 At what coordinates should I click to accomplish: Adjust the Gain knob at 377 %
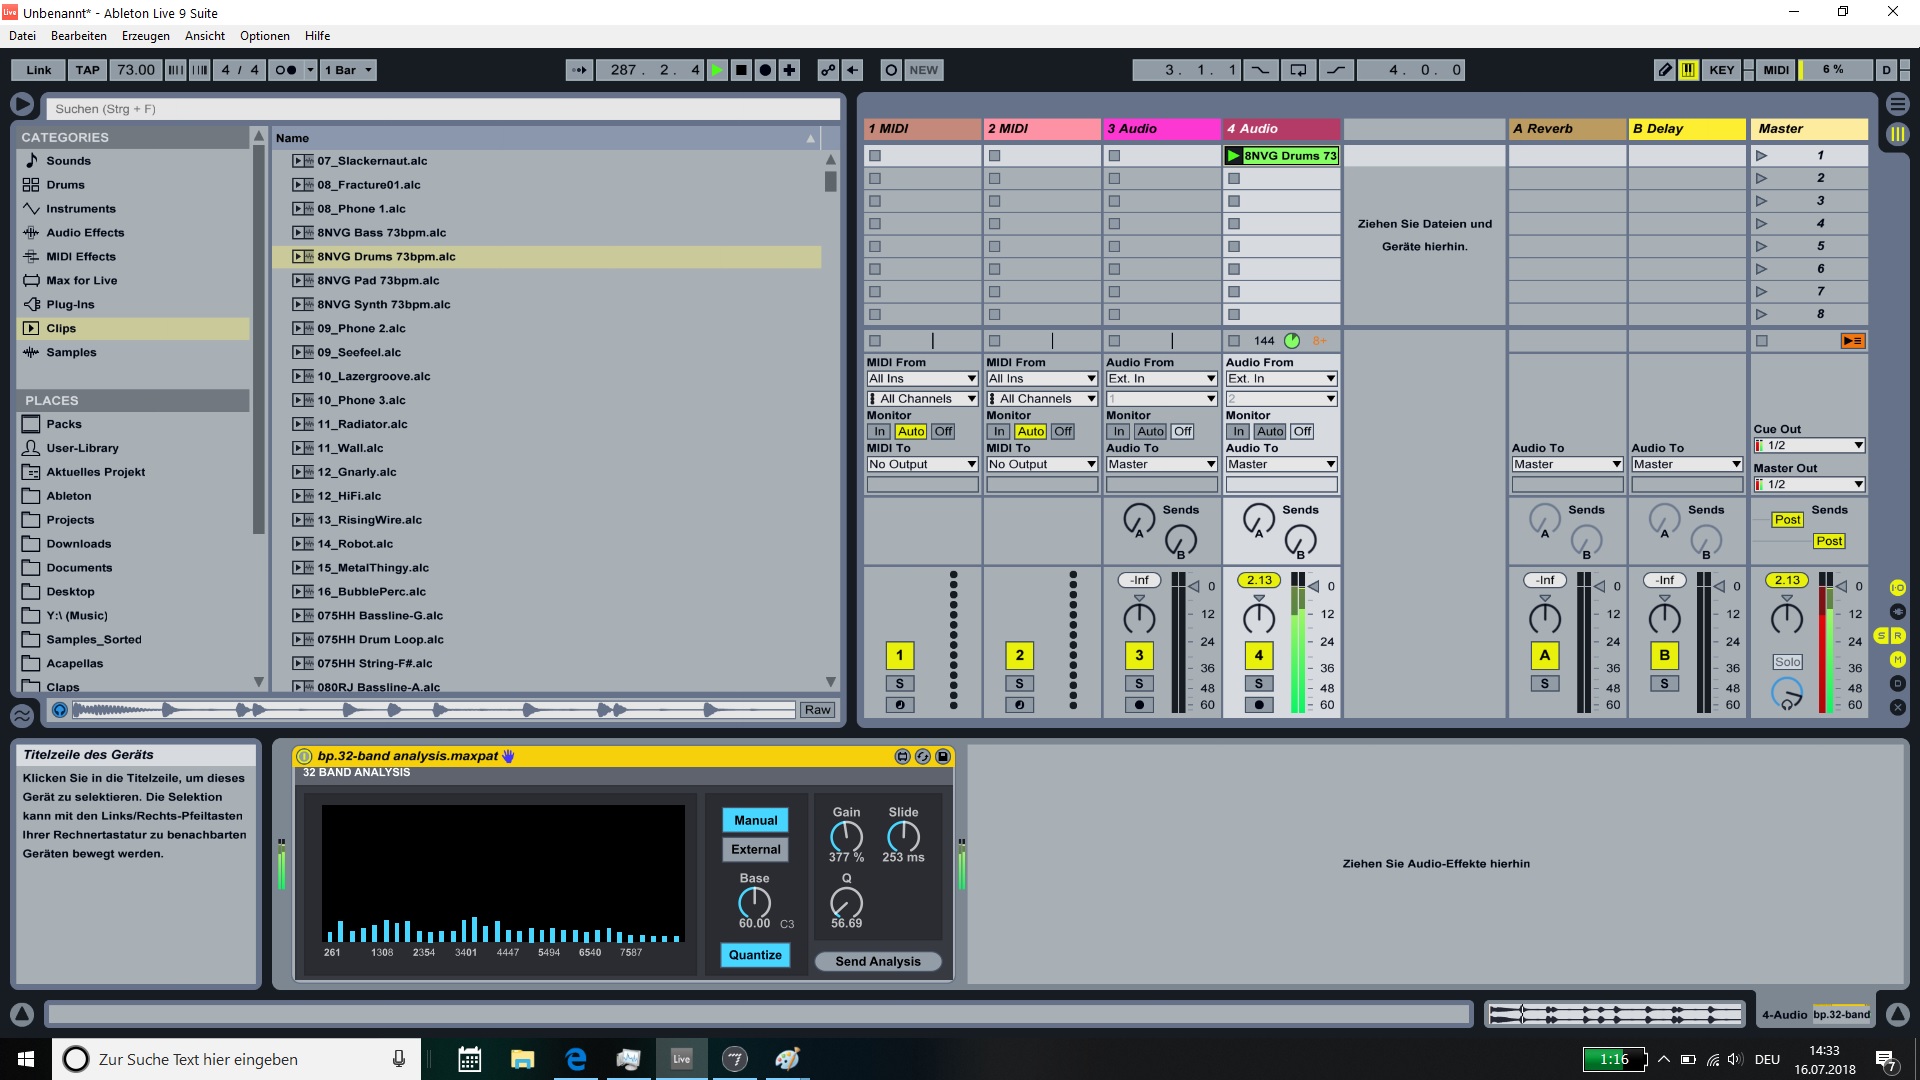846,836
